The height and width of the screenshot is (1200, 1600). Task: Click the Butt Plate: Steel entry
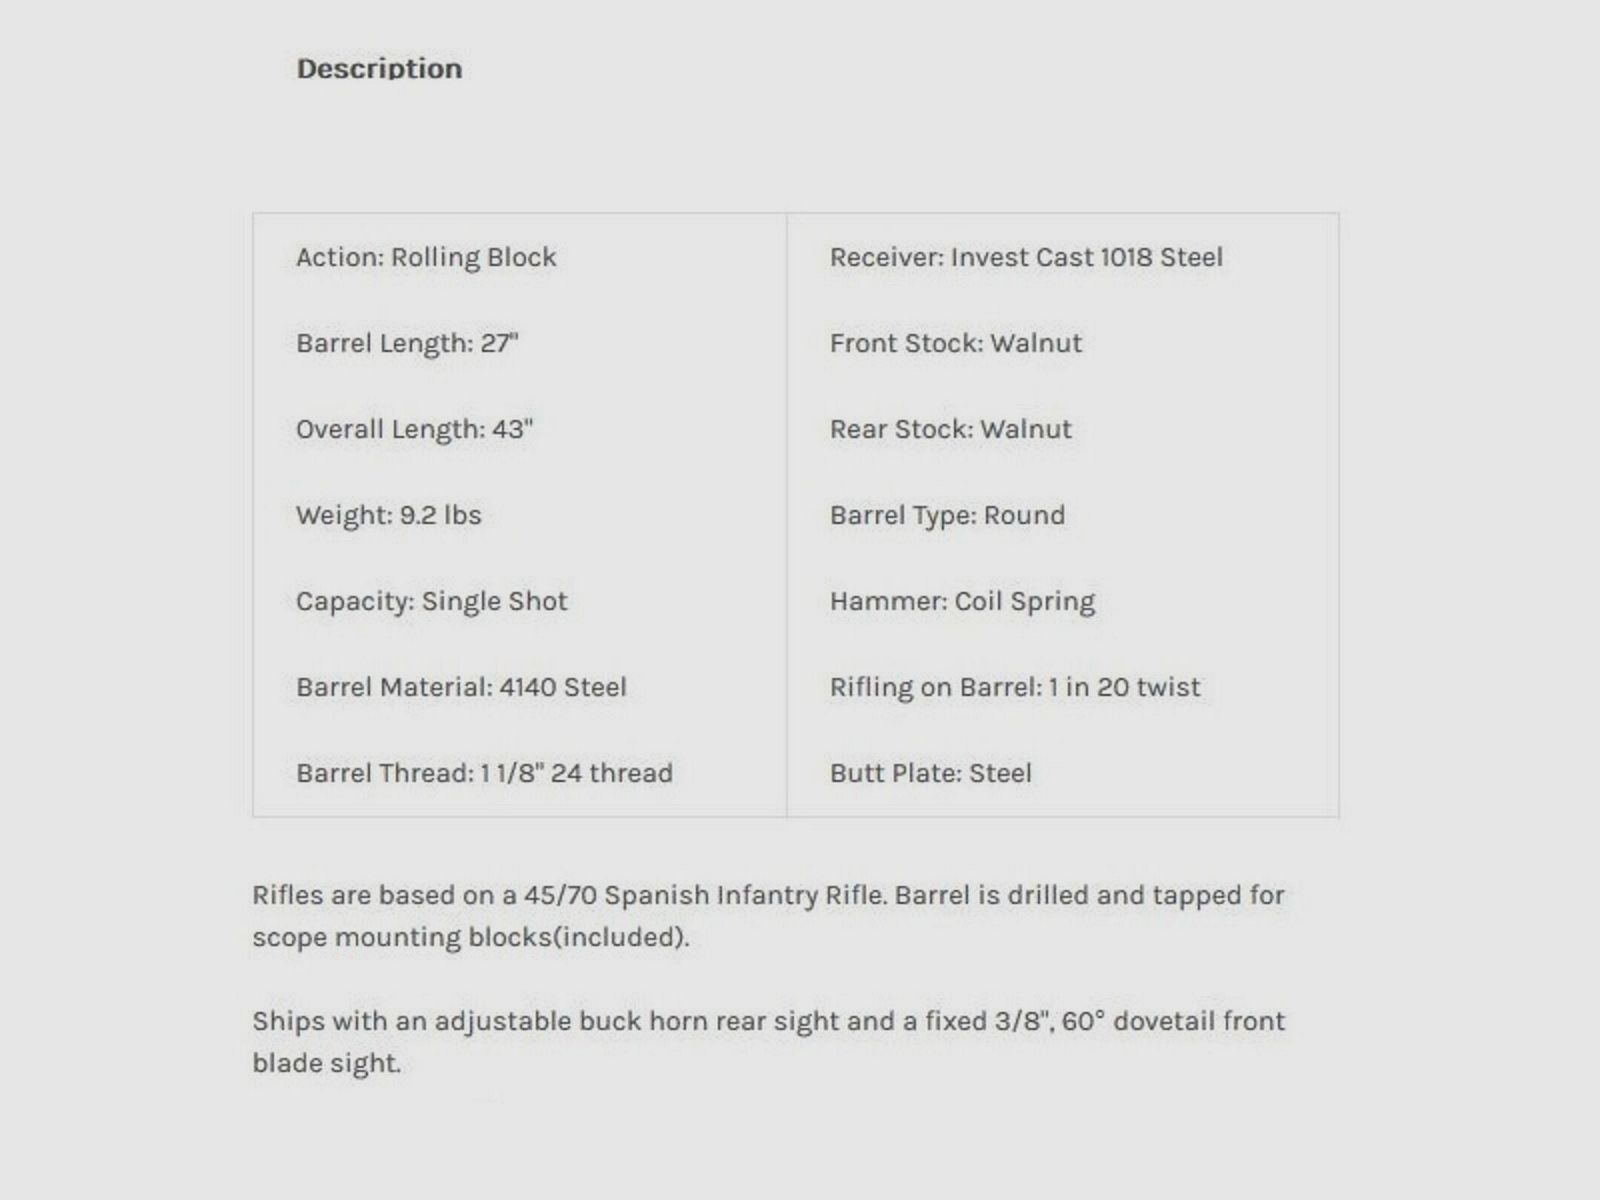(x=930, y=773)
